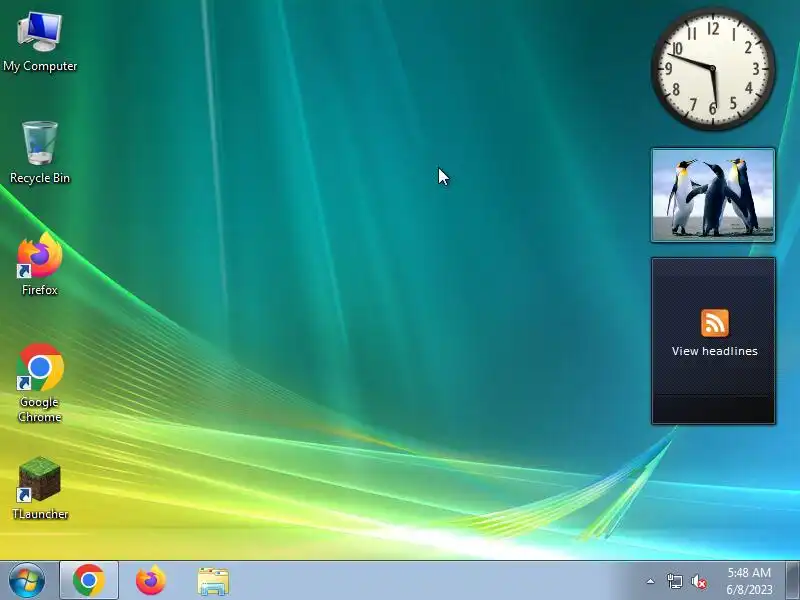Select the Google Chrome desktop shortcut
Screen dimensions: 800x600
pos(40,383)
